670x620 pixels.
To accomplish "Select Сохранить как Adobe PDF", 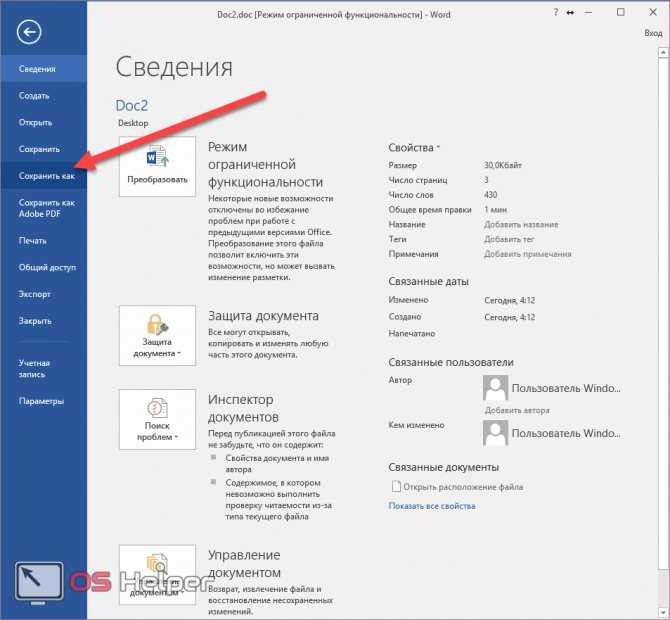I will [44, 208].
